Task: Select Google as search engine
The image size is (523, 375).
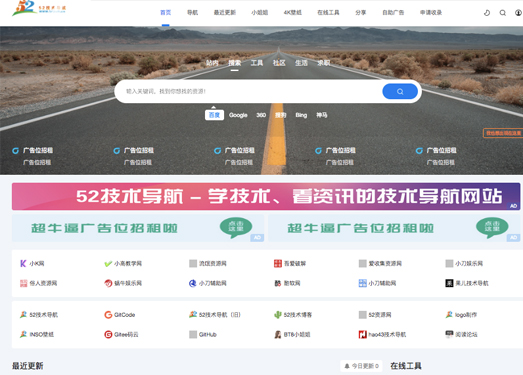Action: pos(238,115)
